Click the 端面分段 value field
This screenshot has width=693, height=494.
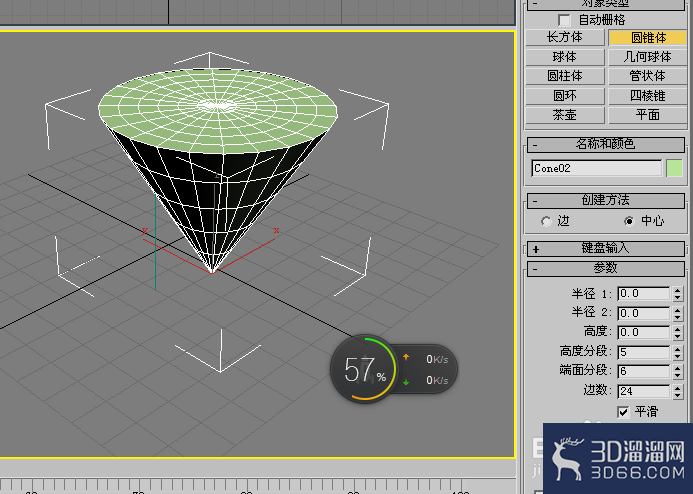pos(644,371)
